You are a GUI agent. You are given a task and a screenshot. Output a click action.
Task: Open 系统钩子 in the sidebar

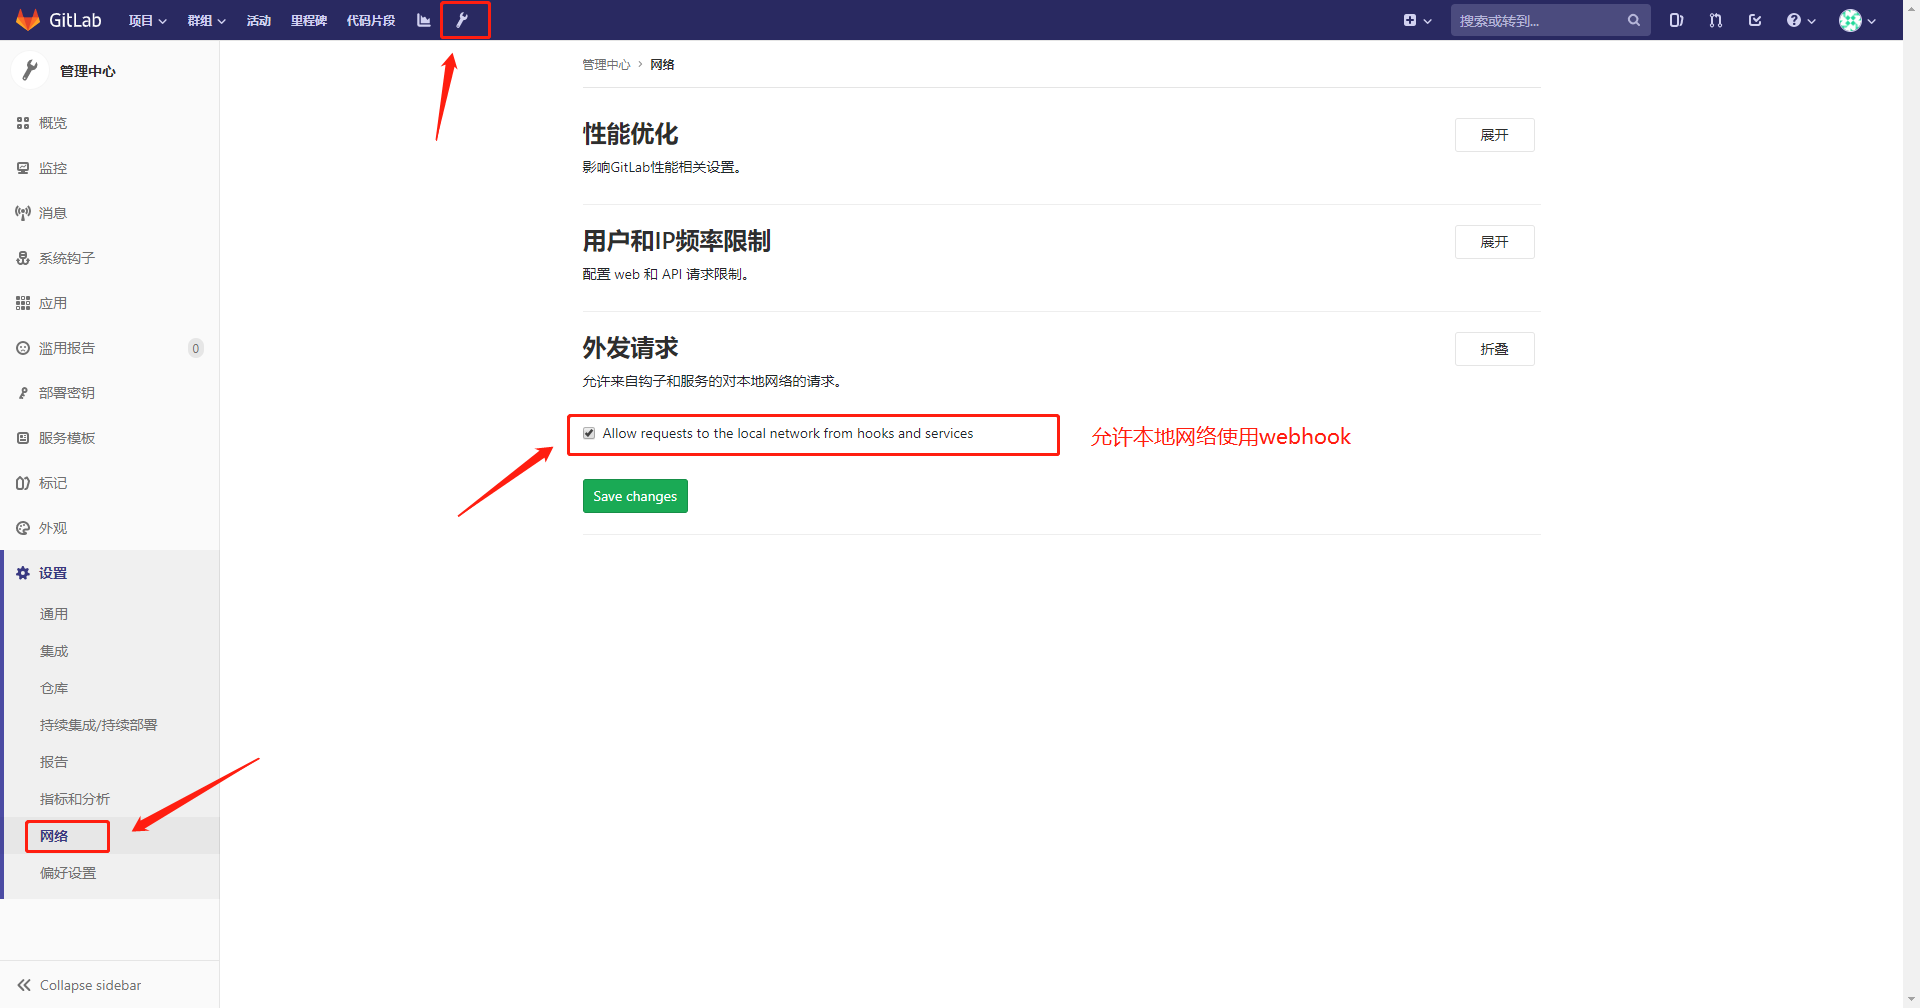tap(66, 258)
